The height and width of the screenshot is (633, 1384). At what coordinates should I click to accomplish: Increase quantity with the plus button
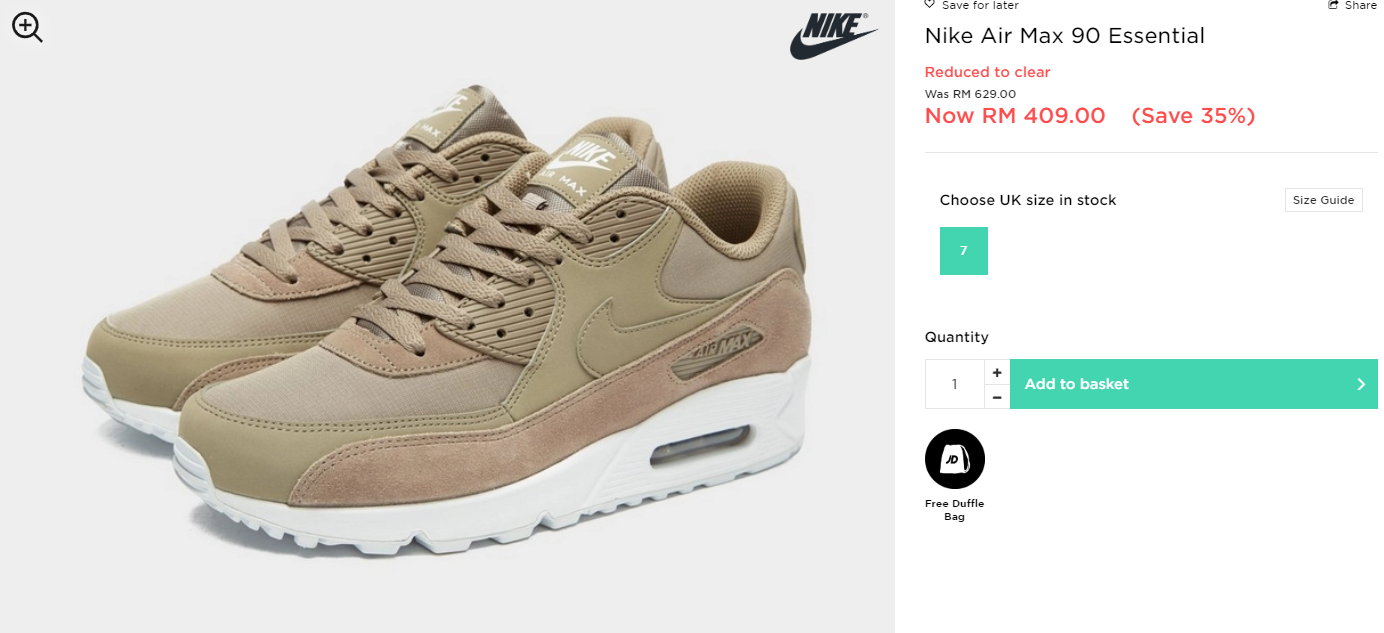point(997,372)
